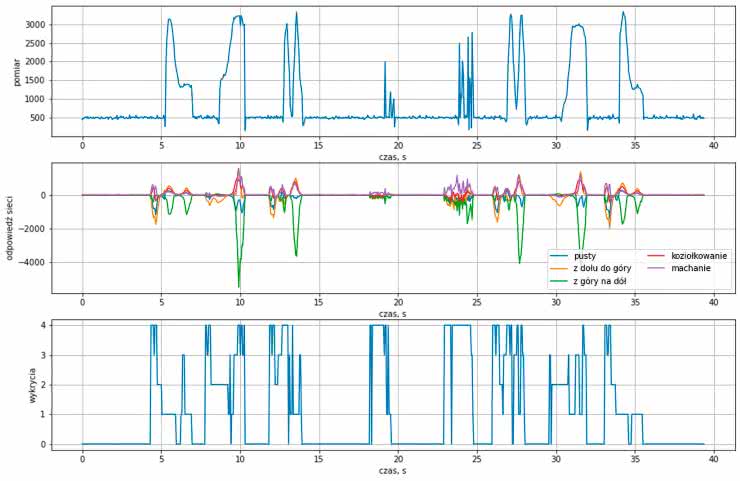Click the deepest green trough in the middle plot
The image size is (740, 481).
[239, 287]
